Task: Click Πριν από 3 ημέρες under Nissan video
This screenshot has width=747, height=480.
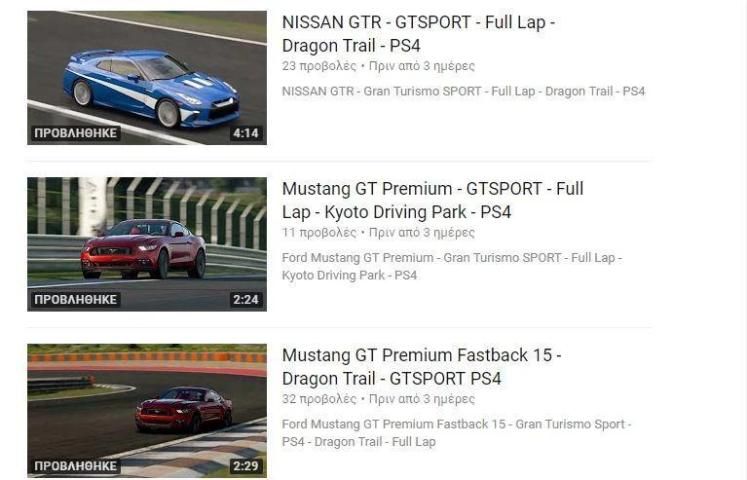Action: pos(422,66)
